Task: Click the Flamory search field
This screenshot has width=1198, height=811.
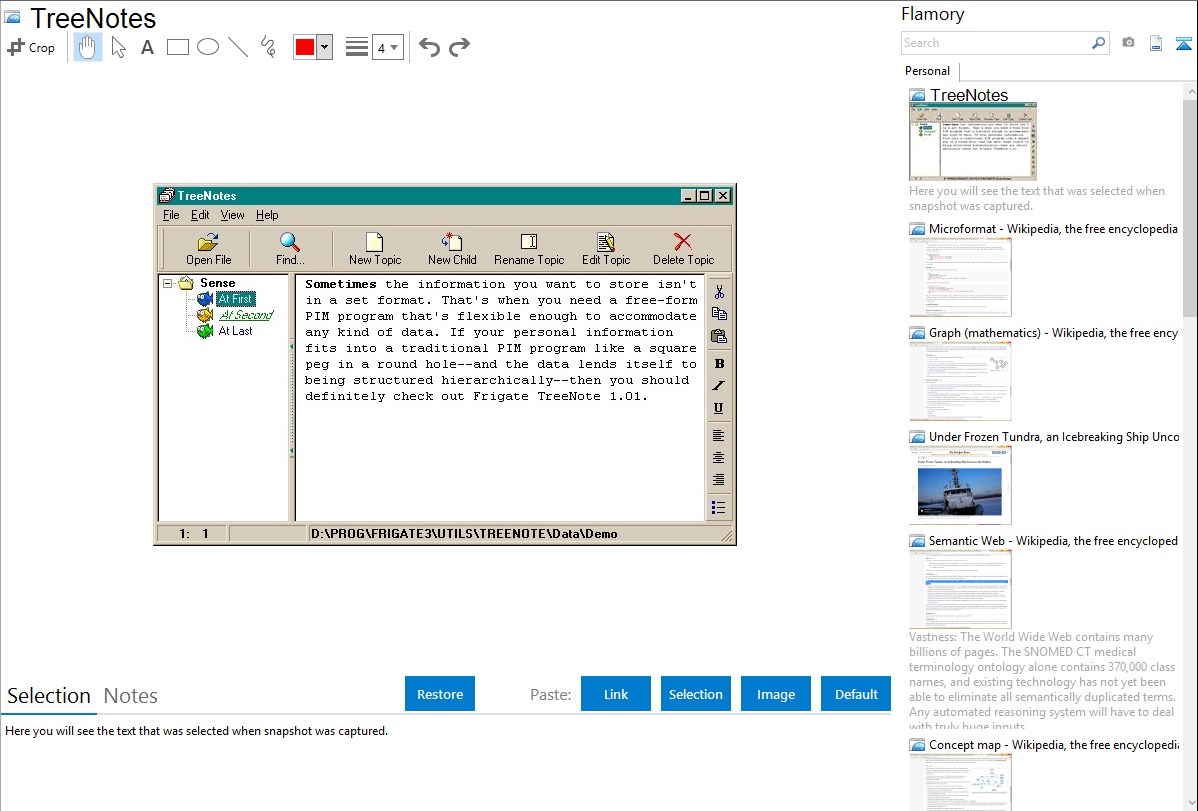Action: pyautogui.click(x=996, y=43)
